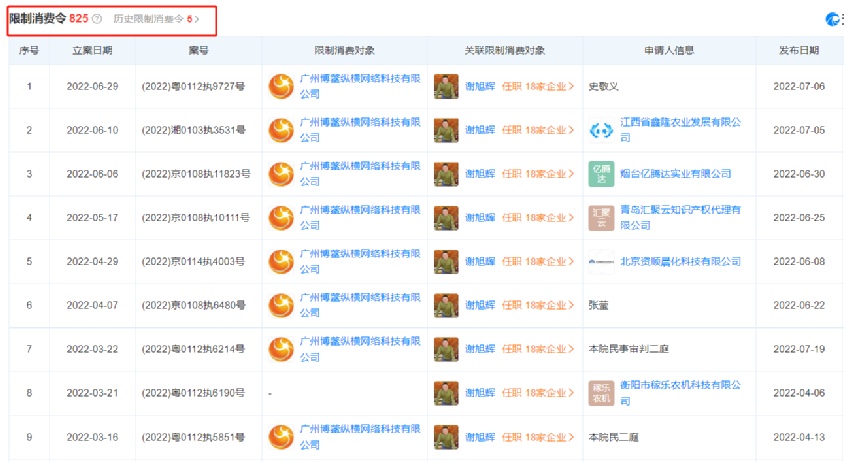The height and width of the screenshot is (462, 844).
Task: Select case number (2022)湘0103执3531号
Action: point(193,130)
